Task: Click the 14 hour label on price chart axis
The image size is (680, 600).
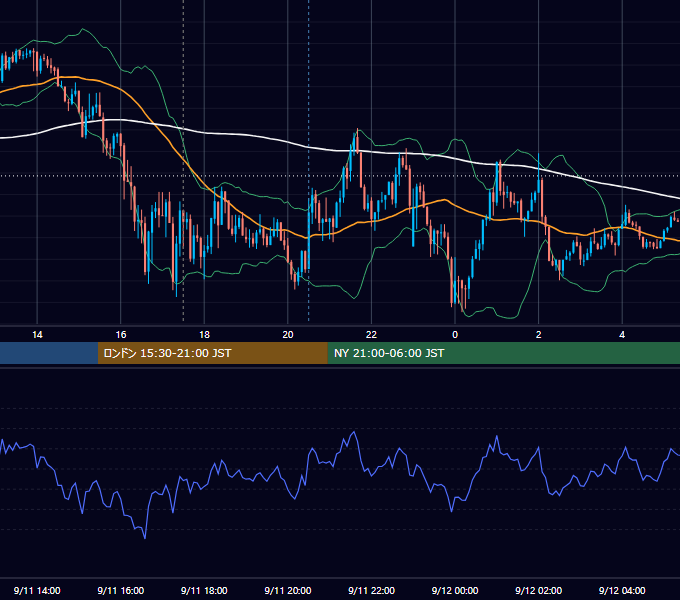Action: click(x=37, y=335)
